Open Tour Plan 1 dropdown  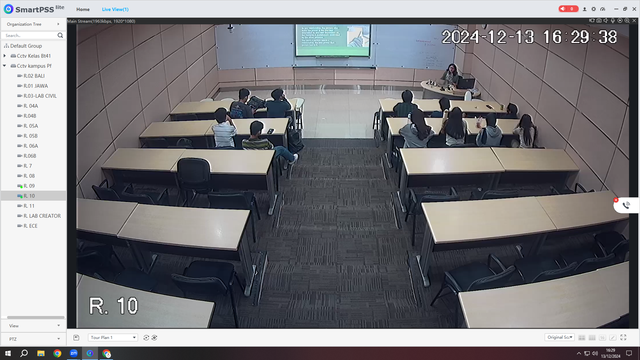(113, 338)
